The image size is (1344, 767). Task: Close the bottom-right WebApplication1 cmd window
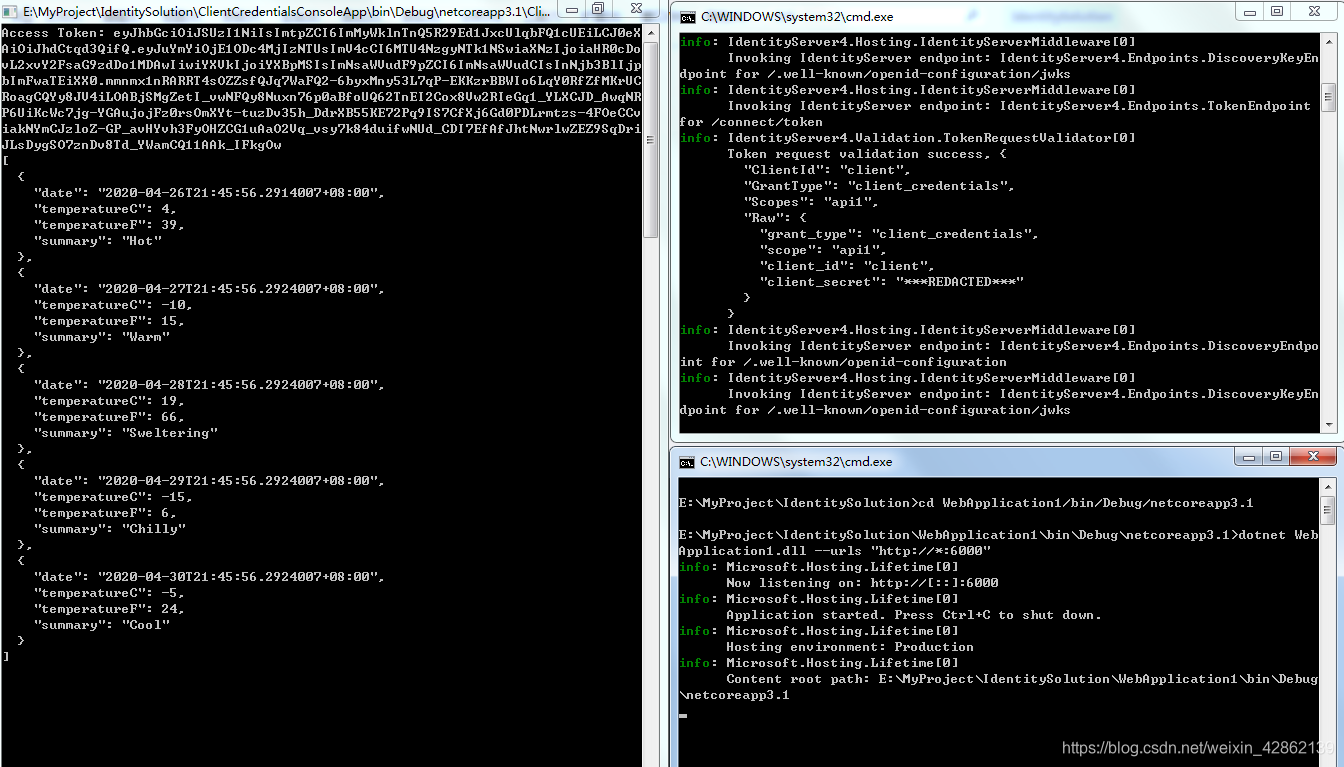1313,456
